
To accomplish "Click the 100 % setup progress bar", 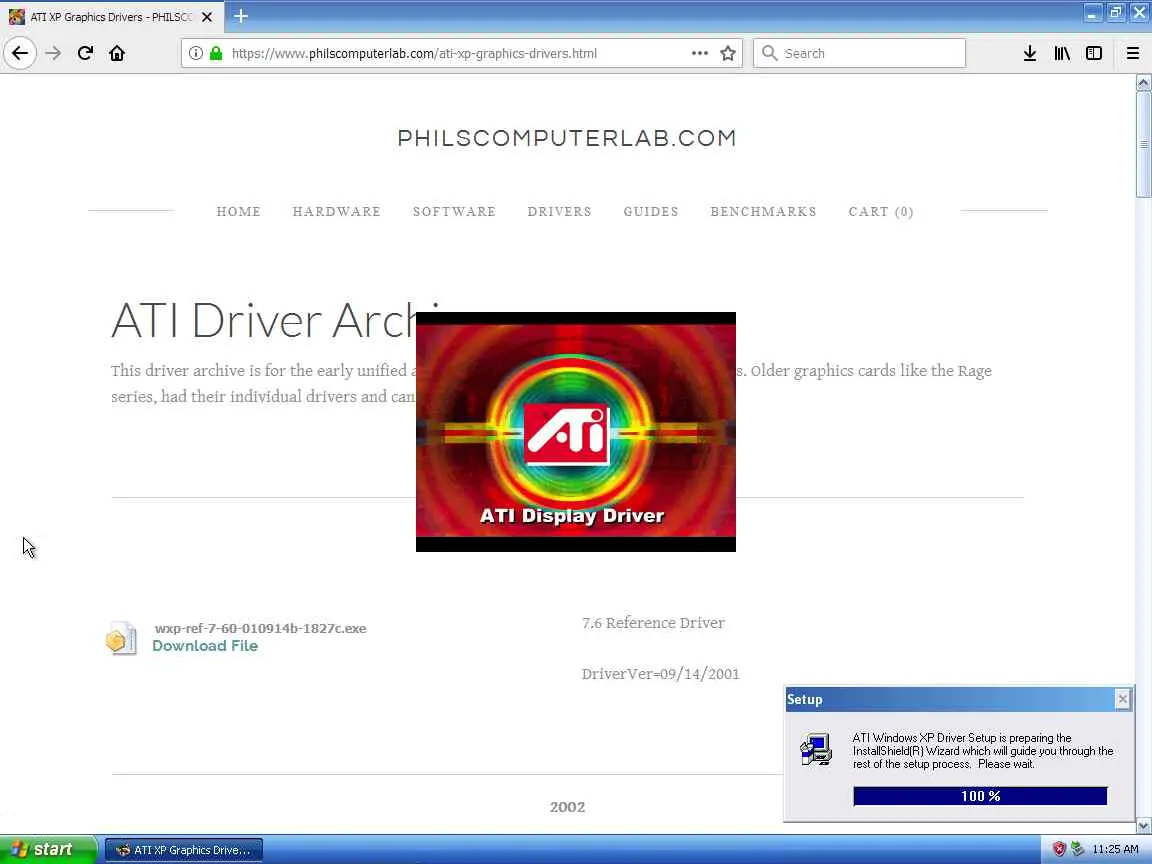I will pyautogui.click(x=980, y=796).
